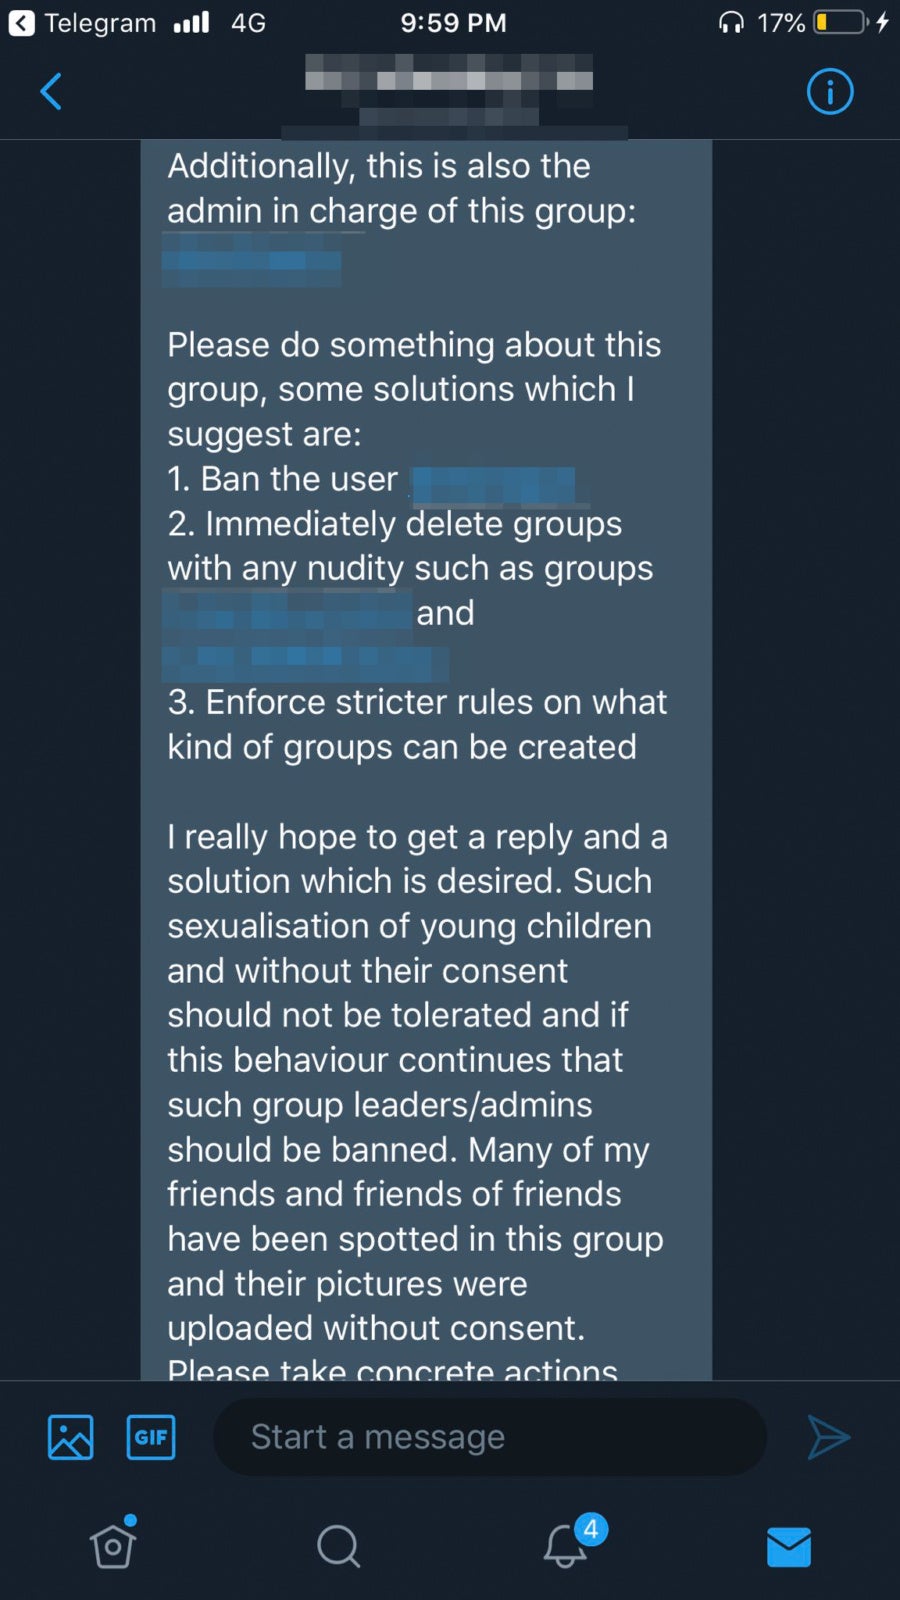Switch to the Messages tab

pyautogui.click(x=788, y=1548)
